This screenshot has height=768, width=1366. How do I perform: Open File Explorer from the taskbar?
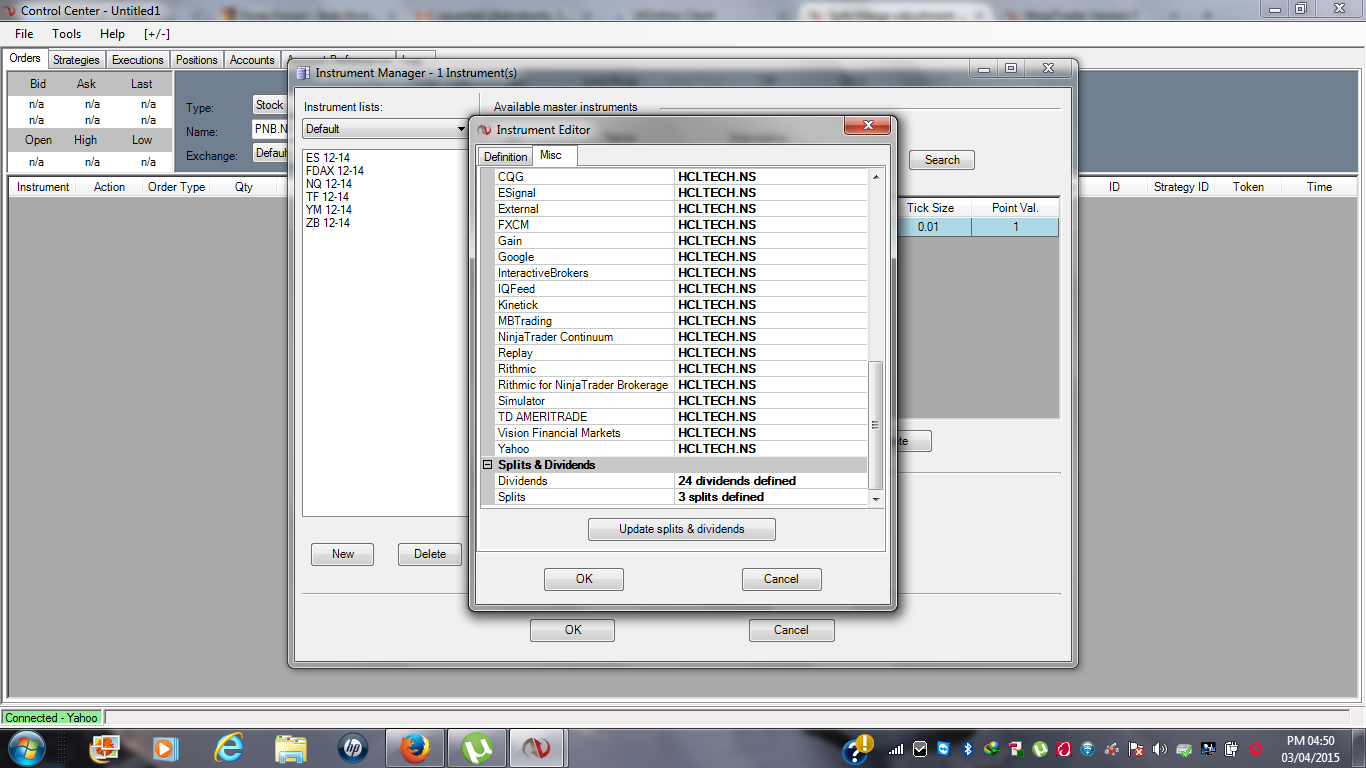(x=291, y=748)
